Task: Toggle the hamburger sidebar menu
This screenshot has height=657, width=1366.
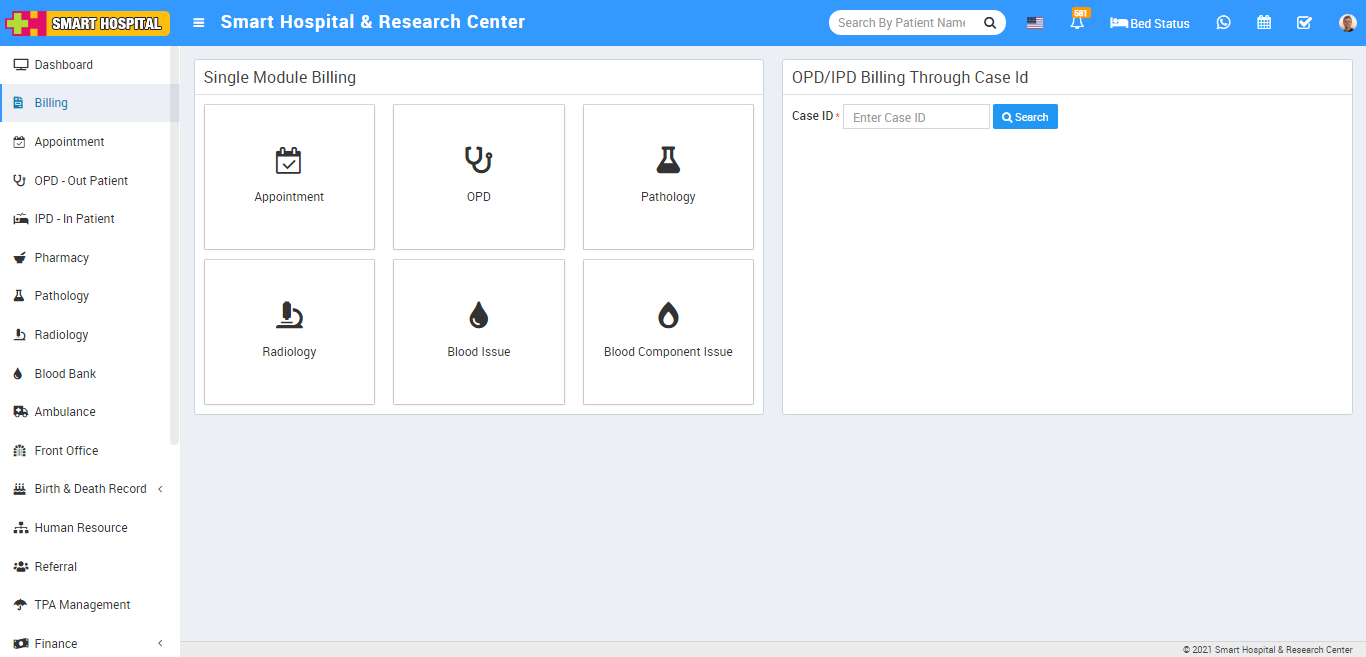Action: tap(199, 23)
